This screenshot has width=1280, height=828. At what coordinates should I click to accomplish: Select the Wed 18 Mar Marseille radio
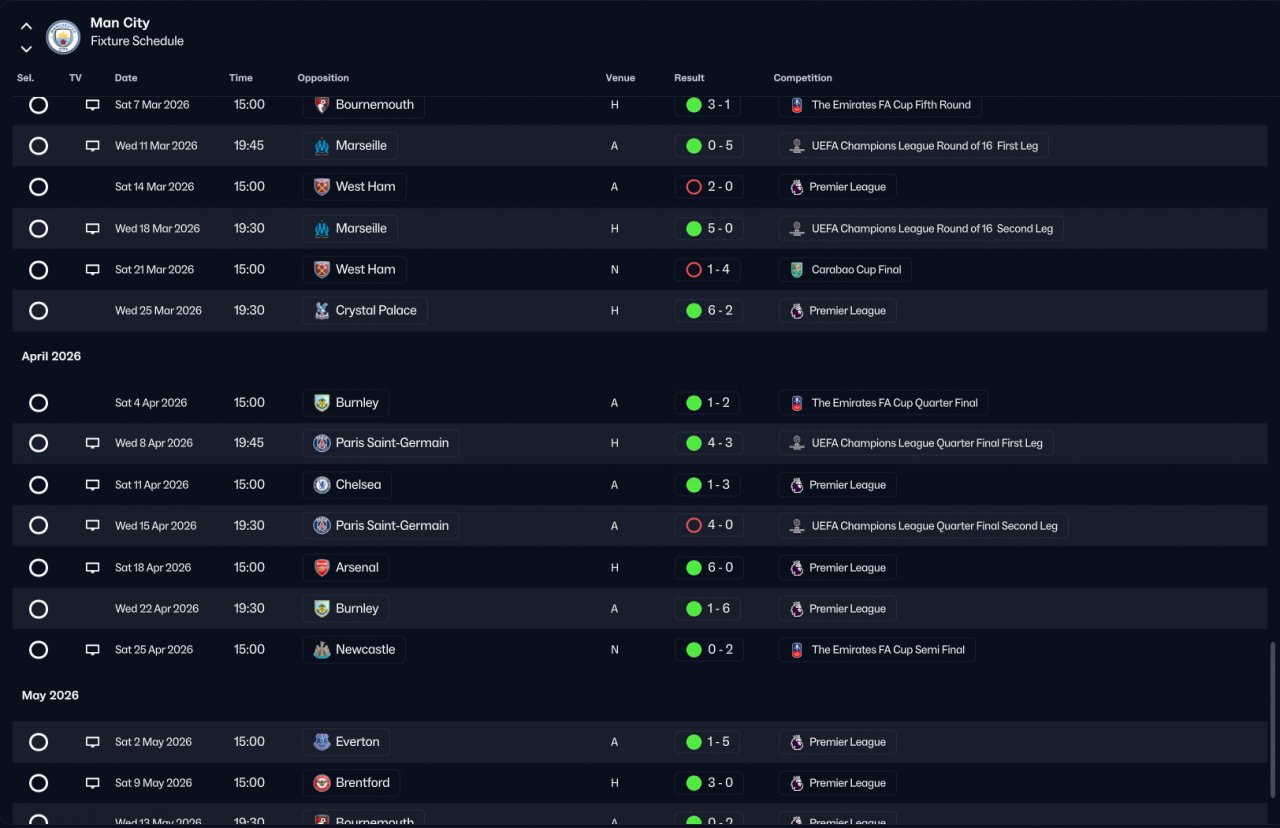[x=38, y=229]
